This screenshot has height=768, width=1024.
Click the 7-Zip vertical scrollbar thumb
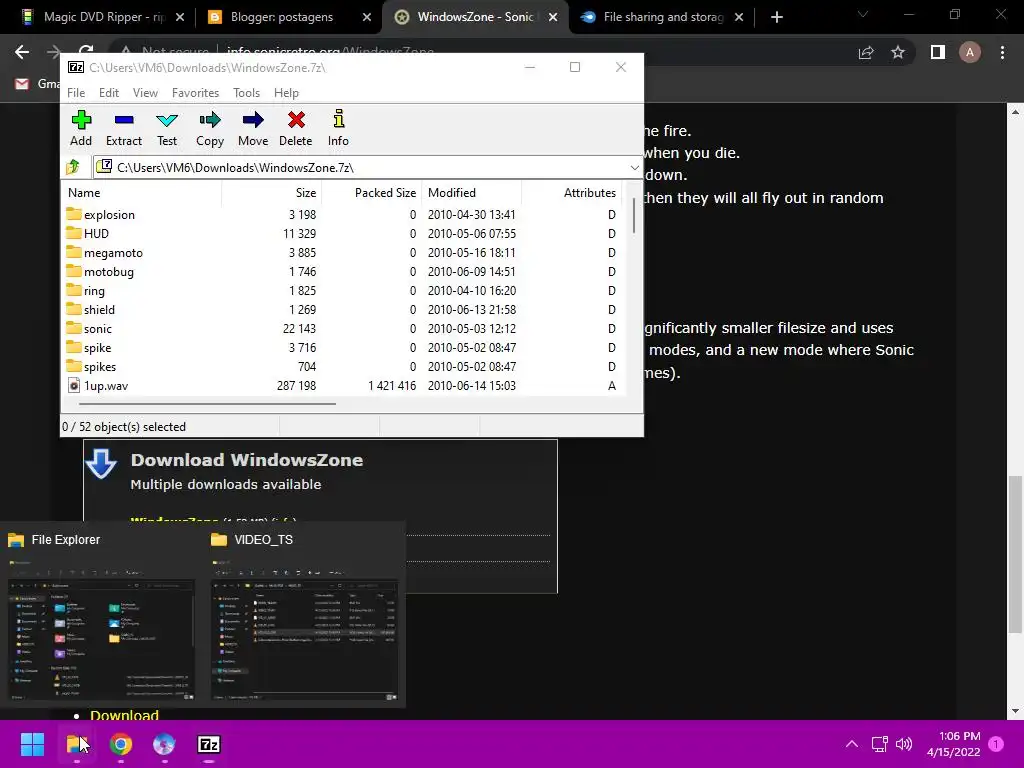click(x=633, y=216)
